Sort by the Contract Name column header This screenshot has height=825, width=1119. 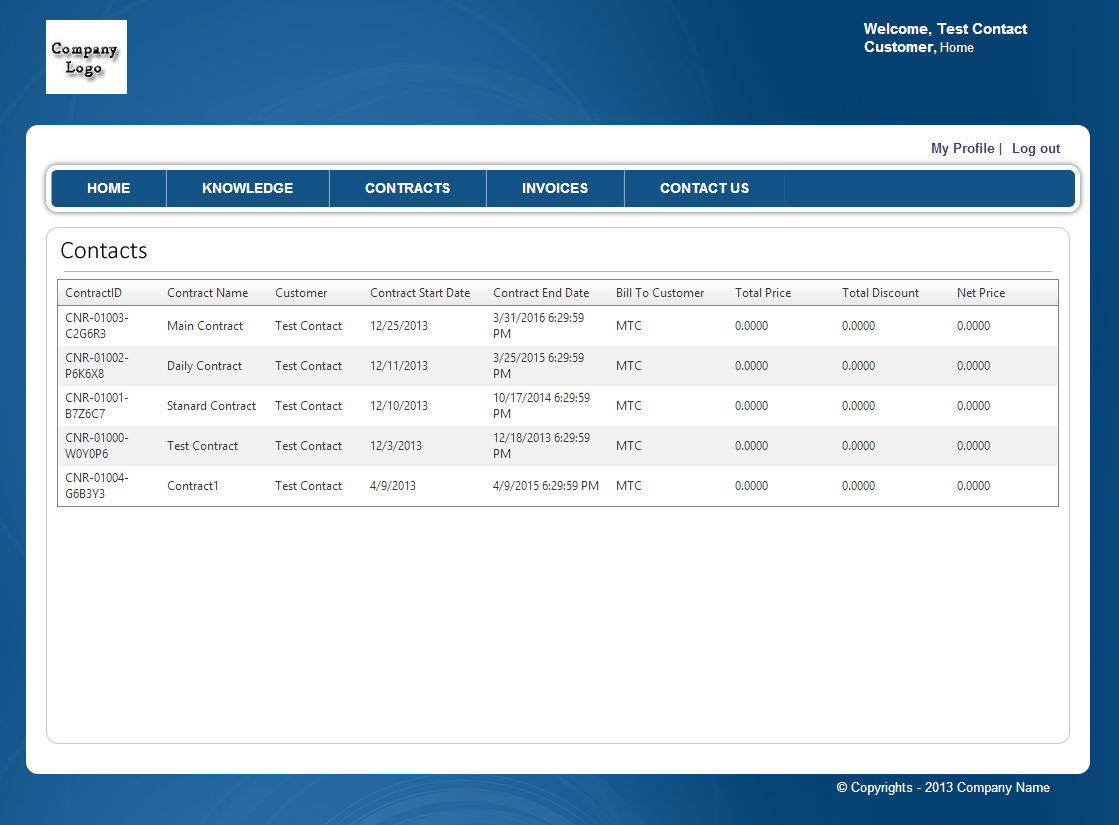207,293
